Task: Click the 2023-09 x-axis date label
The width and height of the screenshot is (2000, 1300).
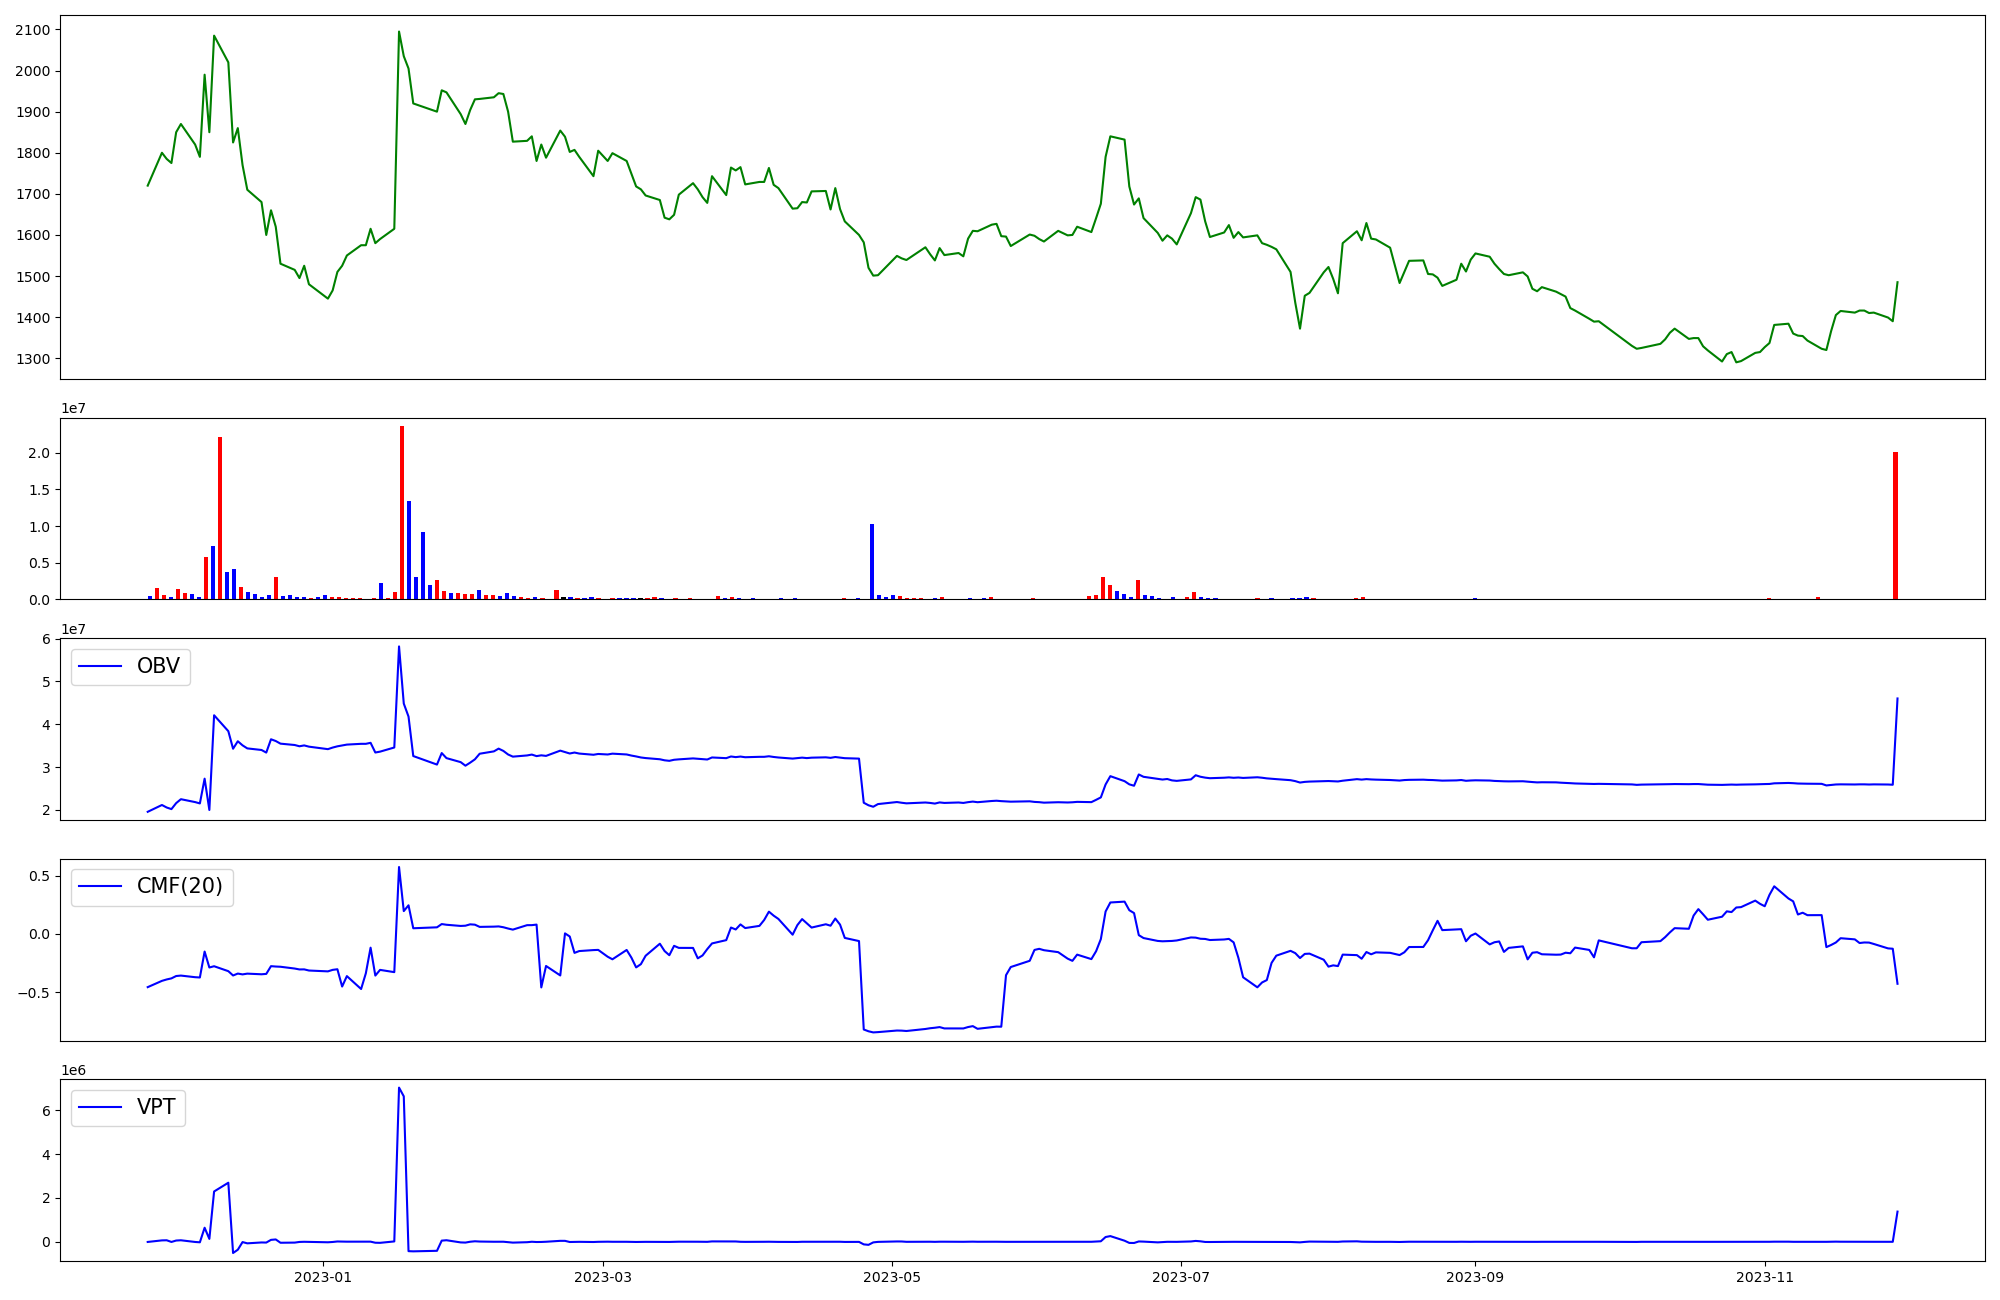Action: (1476, 1277)
